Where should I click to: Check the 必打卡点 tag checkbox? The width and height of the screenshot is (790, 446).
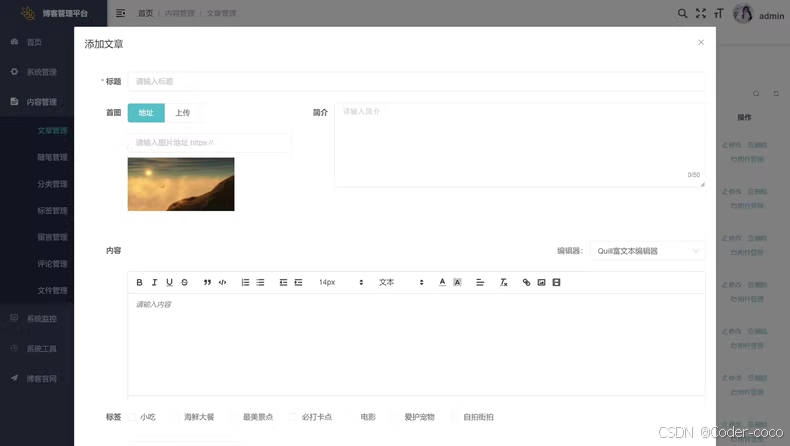click(293, 417)
